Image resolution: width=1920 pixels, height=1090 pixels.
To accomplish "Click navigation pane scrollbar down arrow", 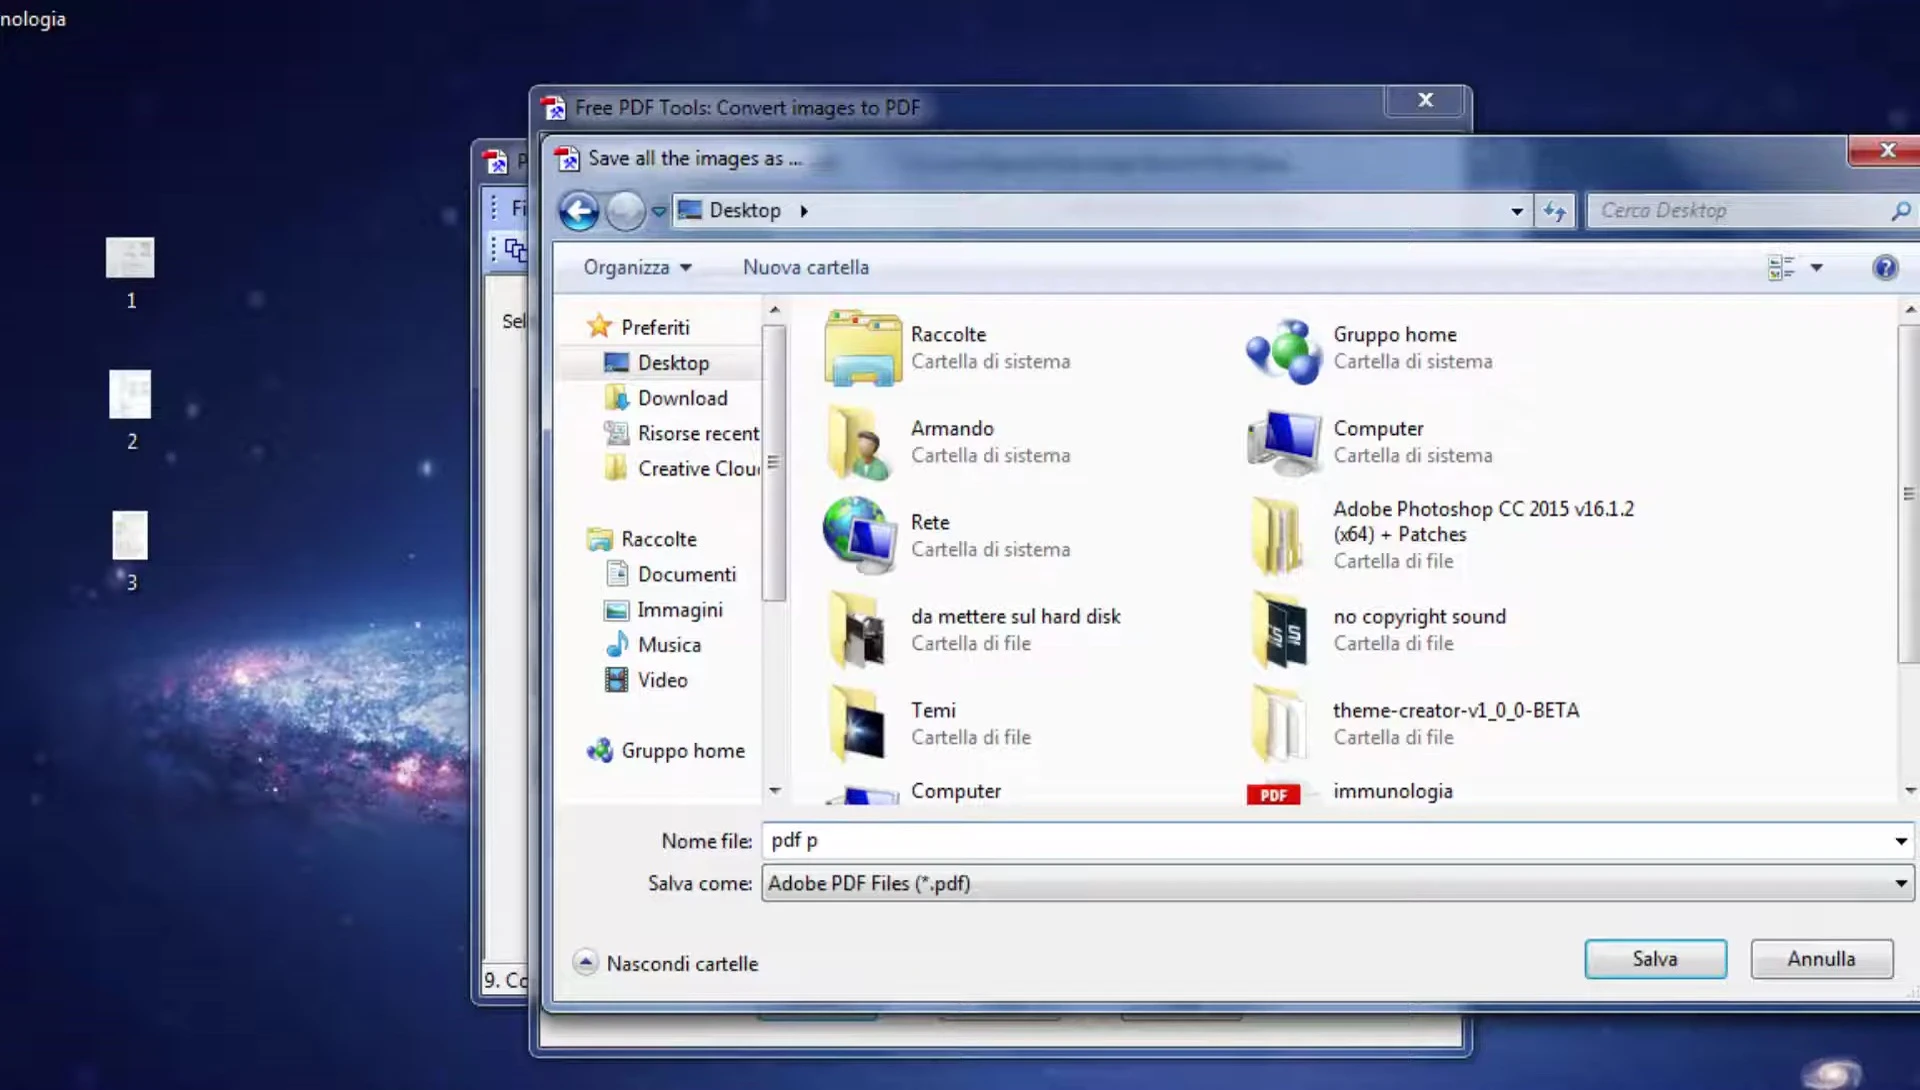I will coord(775,791).
